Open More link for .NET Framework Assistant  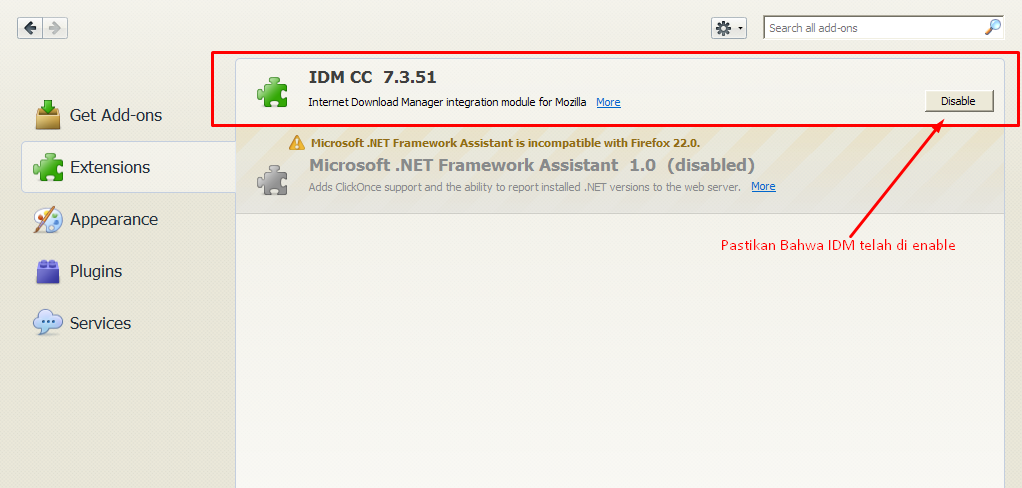click(763, 186)
